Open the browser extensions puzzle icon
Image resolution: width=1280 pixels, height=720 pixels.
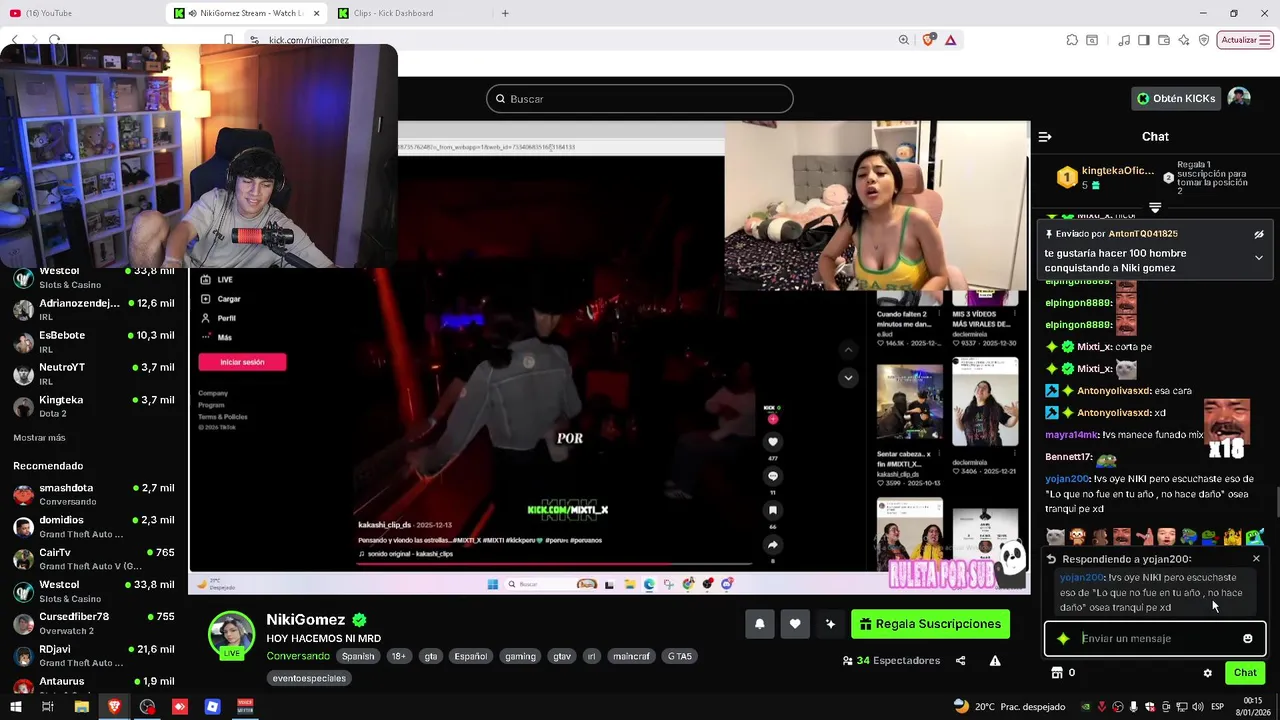(1072, 40)
